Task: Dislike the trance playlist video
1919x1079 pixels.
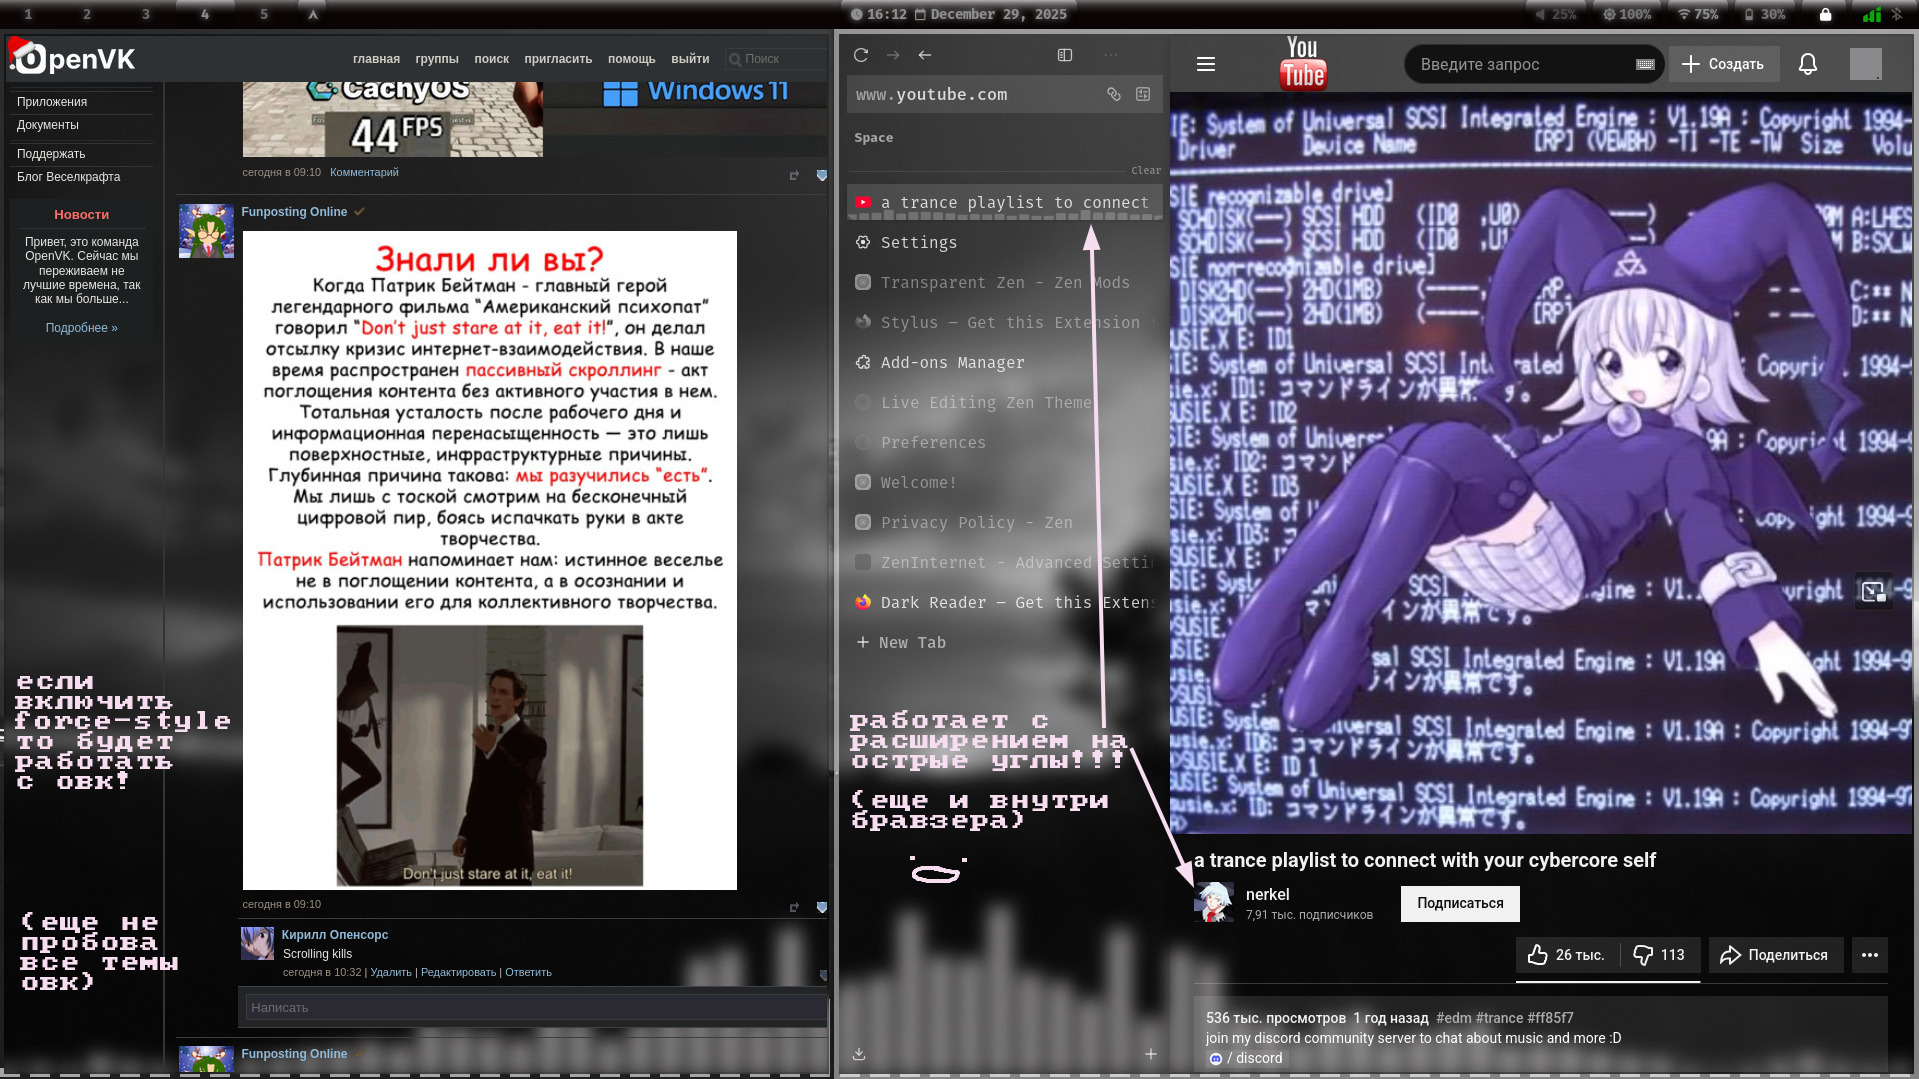Action: [1659, 955]
